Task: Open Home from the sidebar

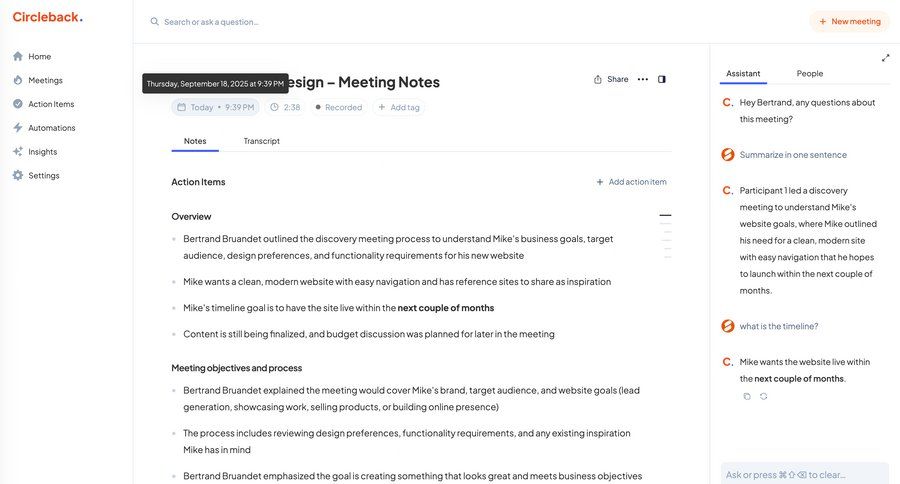Action: pyautogui.click(x=39, y=57)
